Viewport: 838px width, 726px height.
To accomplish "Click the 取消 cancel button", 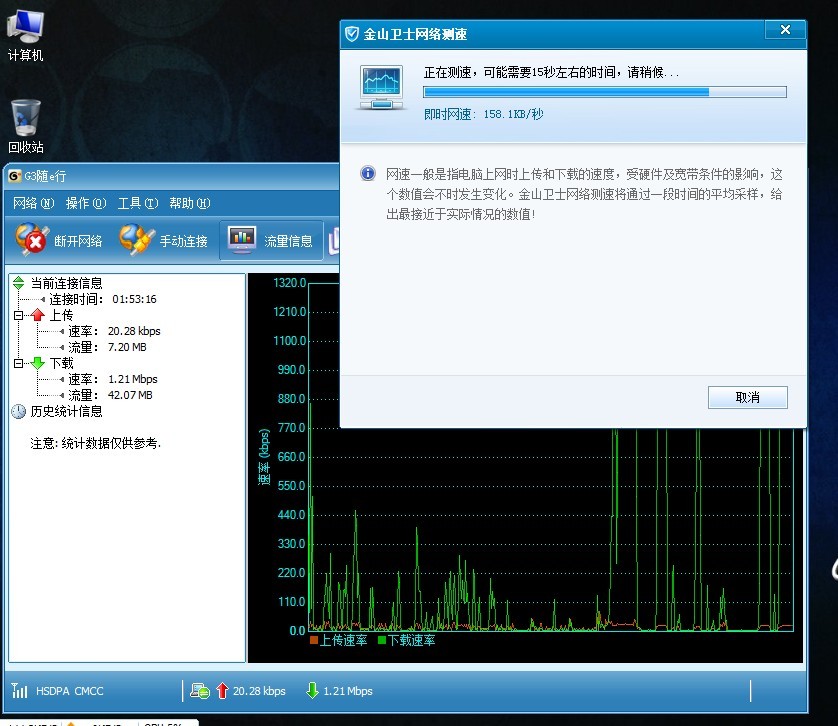I will [x=747, y=397].
